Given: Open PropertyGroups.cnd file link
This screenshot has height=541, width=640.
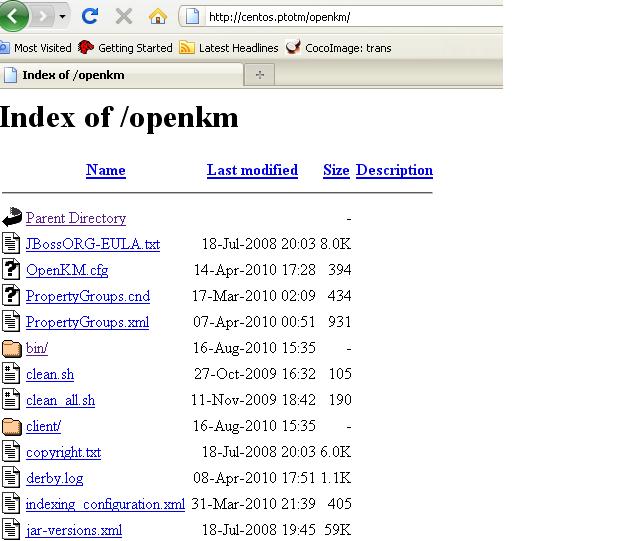Looking at the screenshot, I should coord(88,296).
